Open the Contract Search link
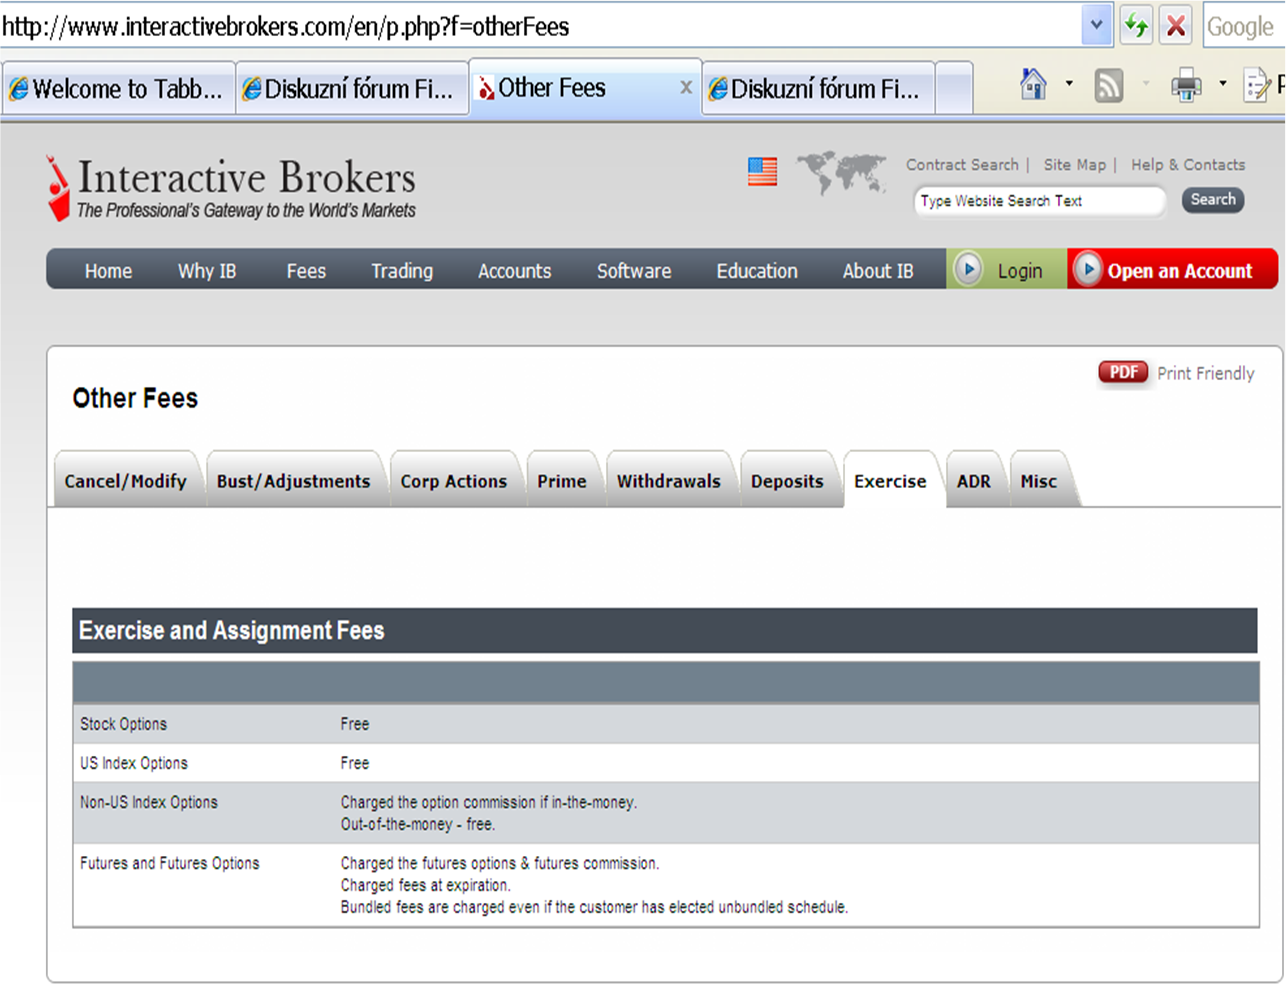Viewport: 1286px width, 995px height. (x=962, y=165)
